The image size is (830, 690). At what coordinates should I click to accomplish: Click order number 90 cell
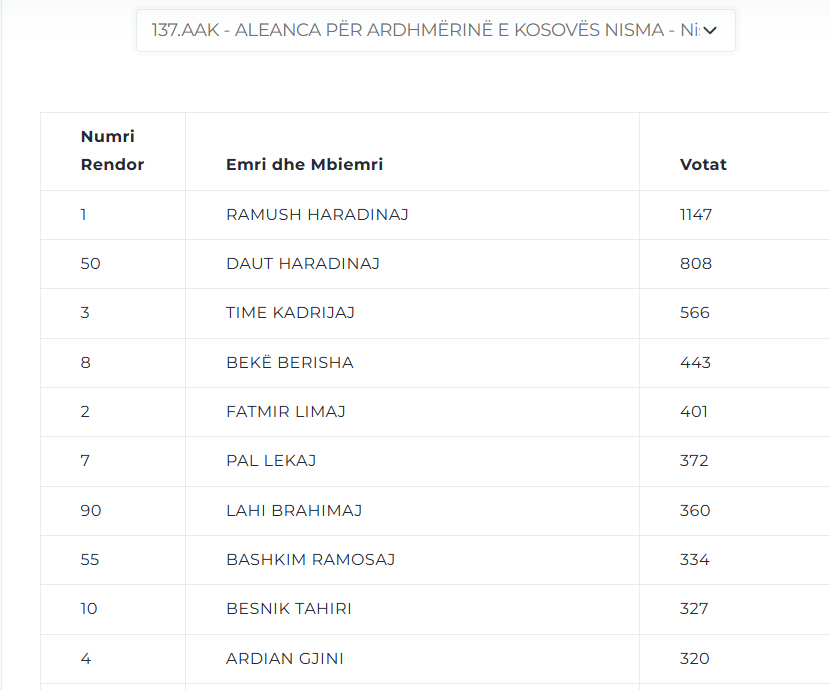click(x=91, y=511)
